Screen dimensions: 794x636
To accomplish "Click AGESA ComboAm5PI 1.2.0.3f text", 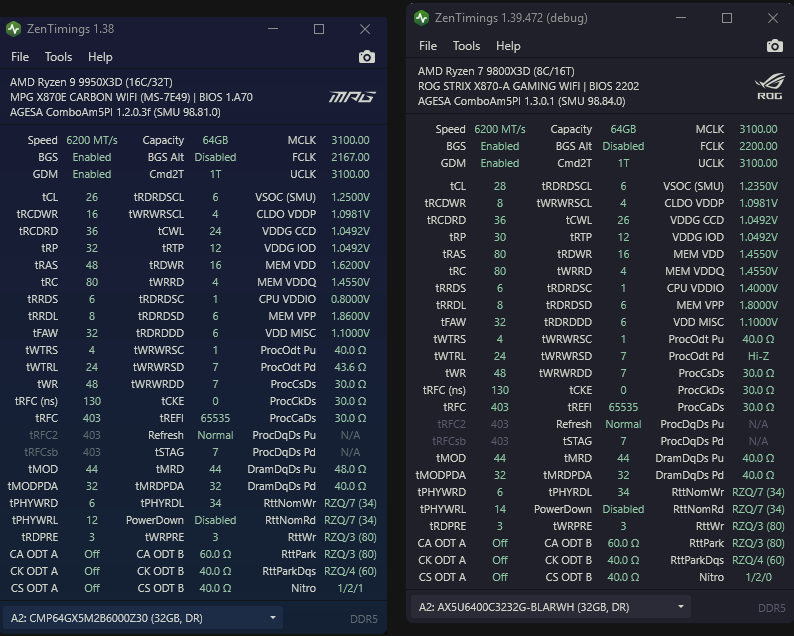I will coord(115,112).
